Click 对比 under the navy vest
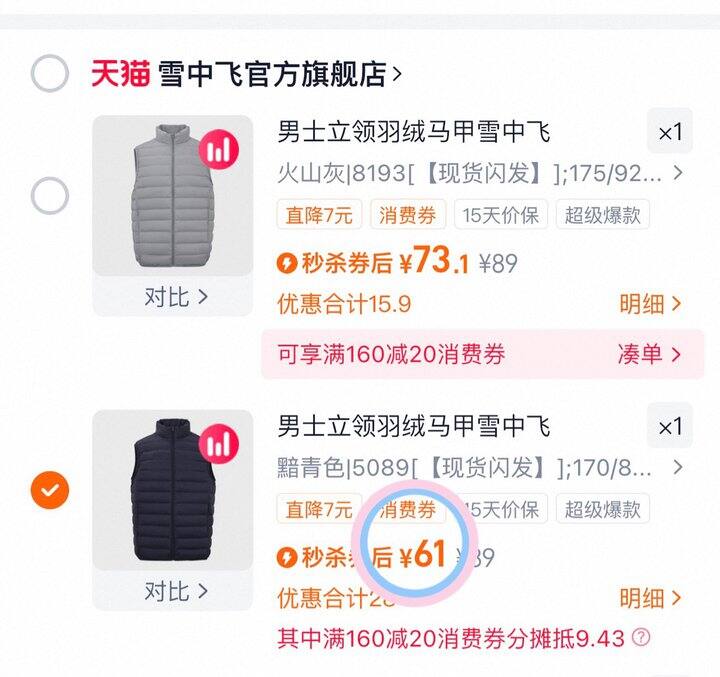720x677 pixels. (x=175, y=590)
